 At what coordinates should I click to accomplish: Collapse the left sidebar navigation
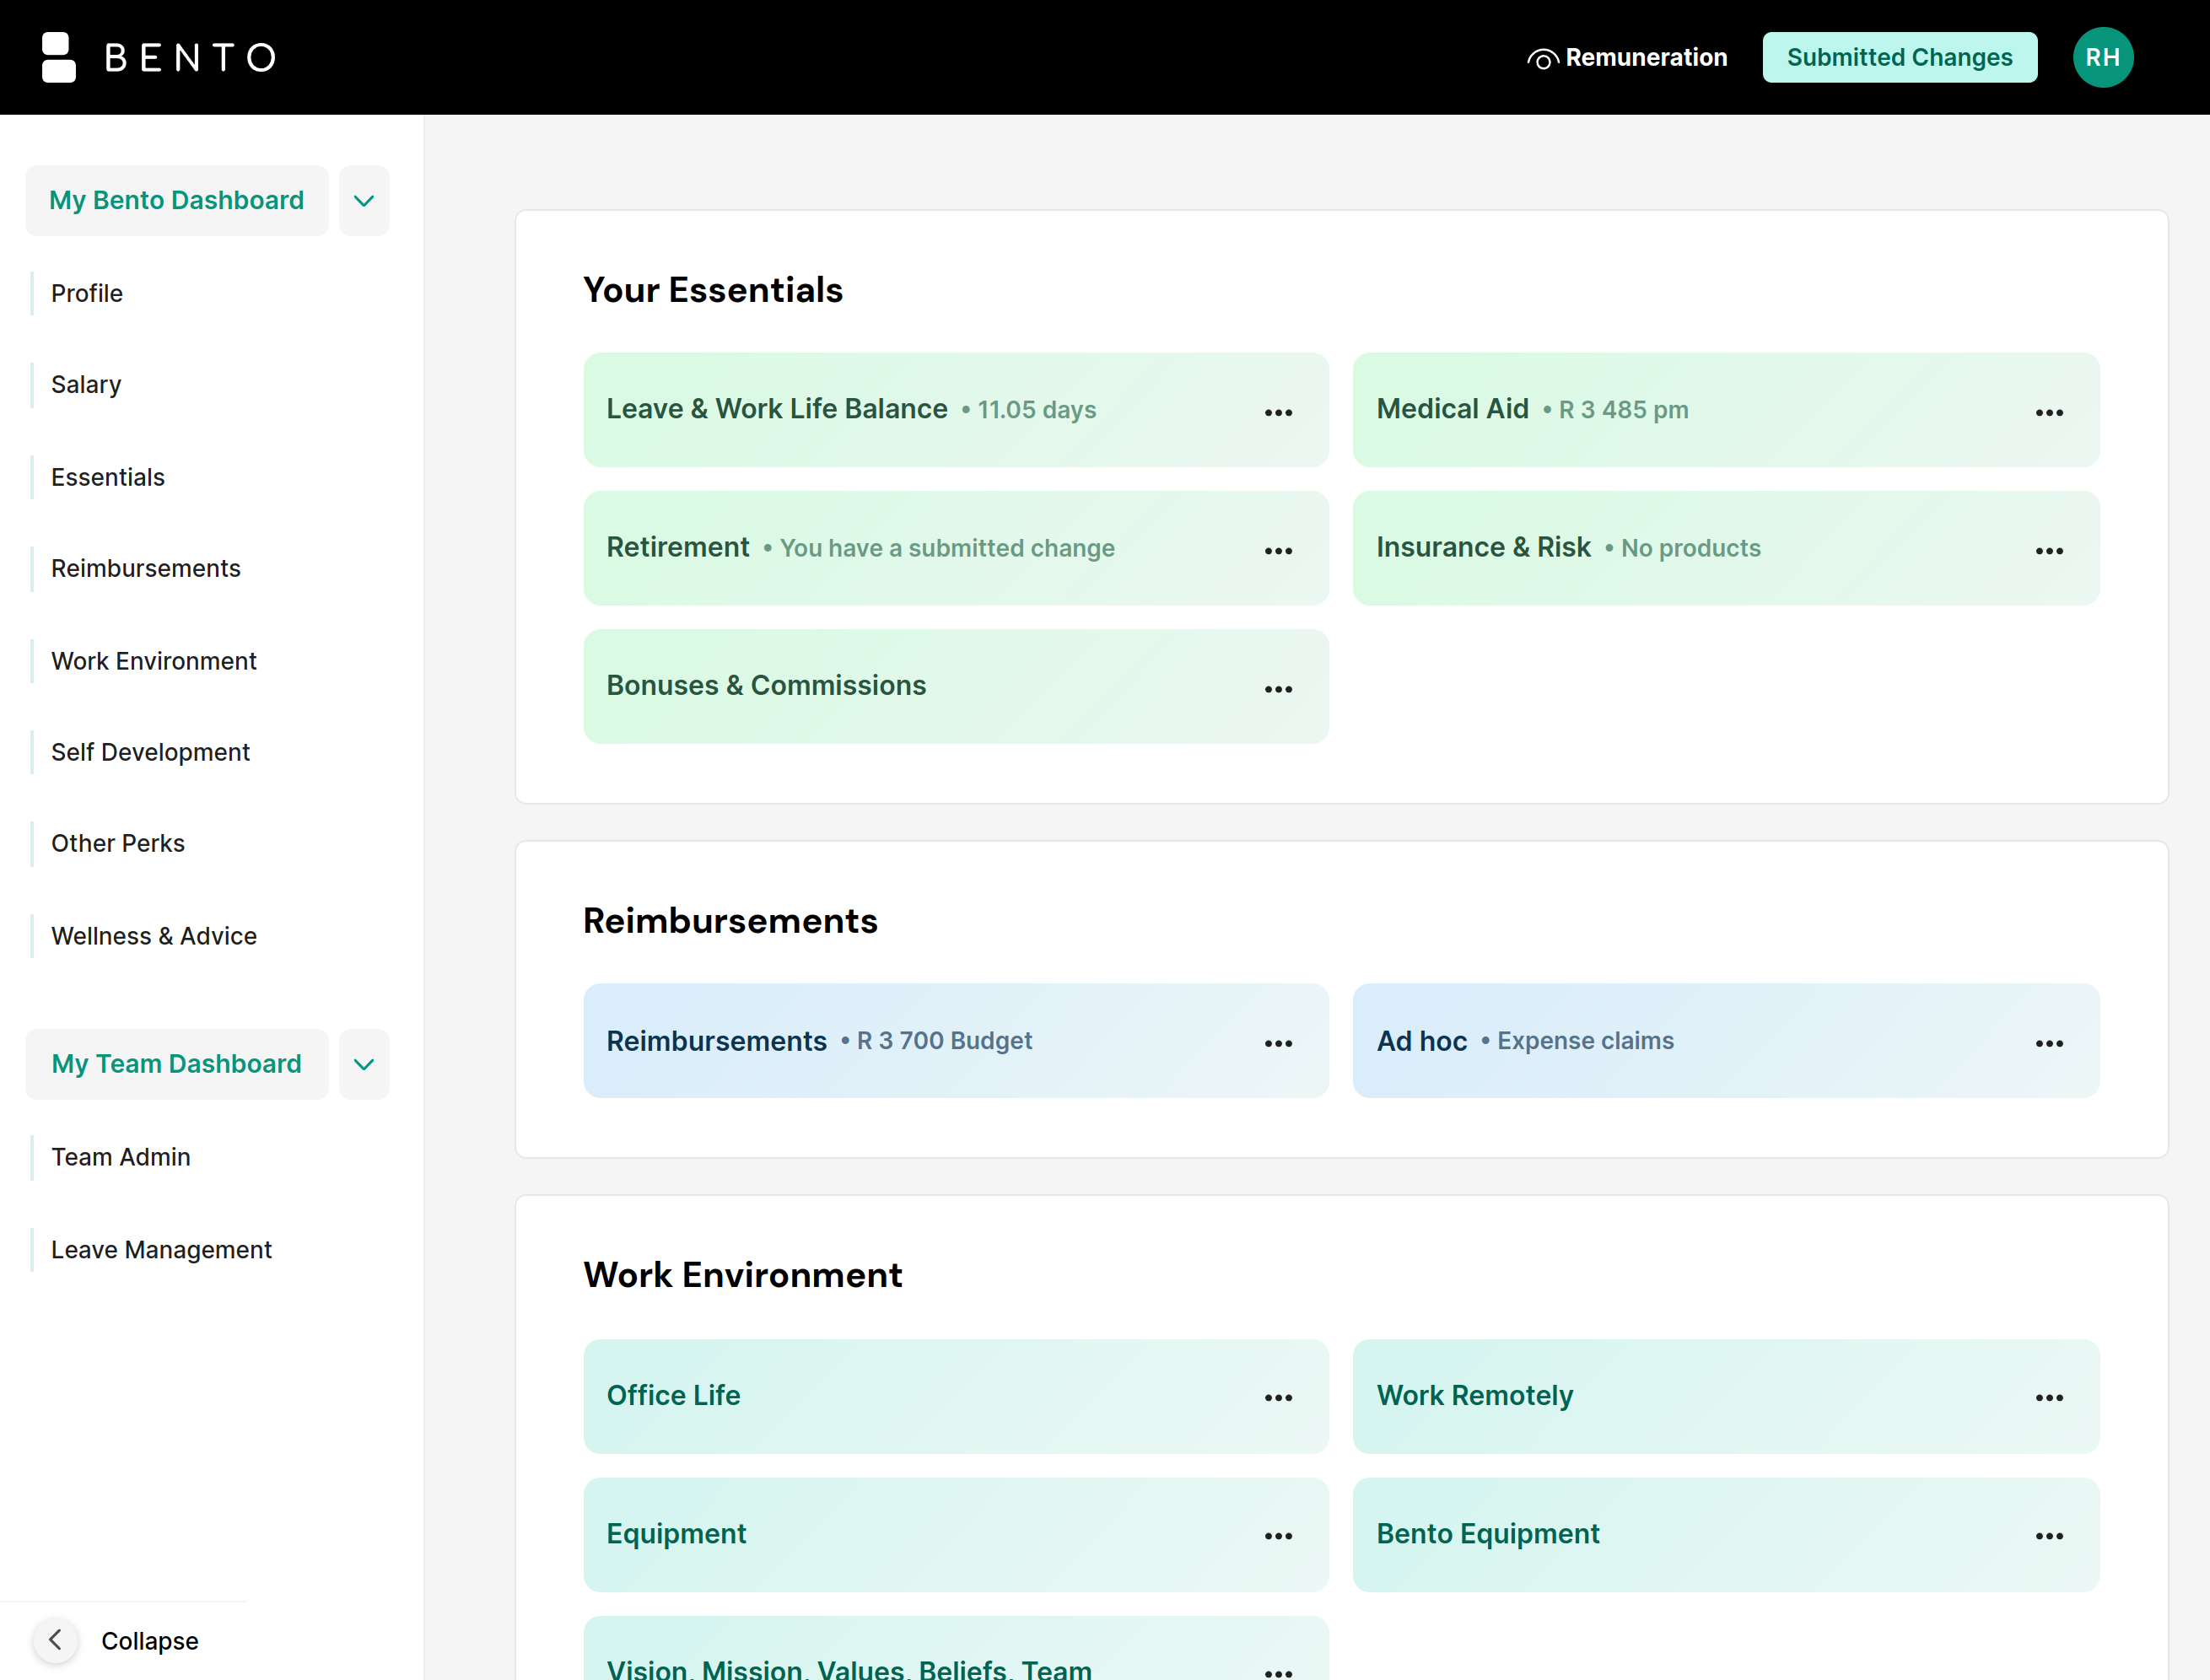pyautogui.click(x=55, y=1641)
